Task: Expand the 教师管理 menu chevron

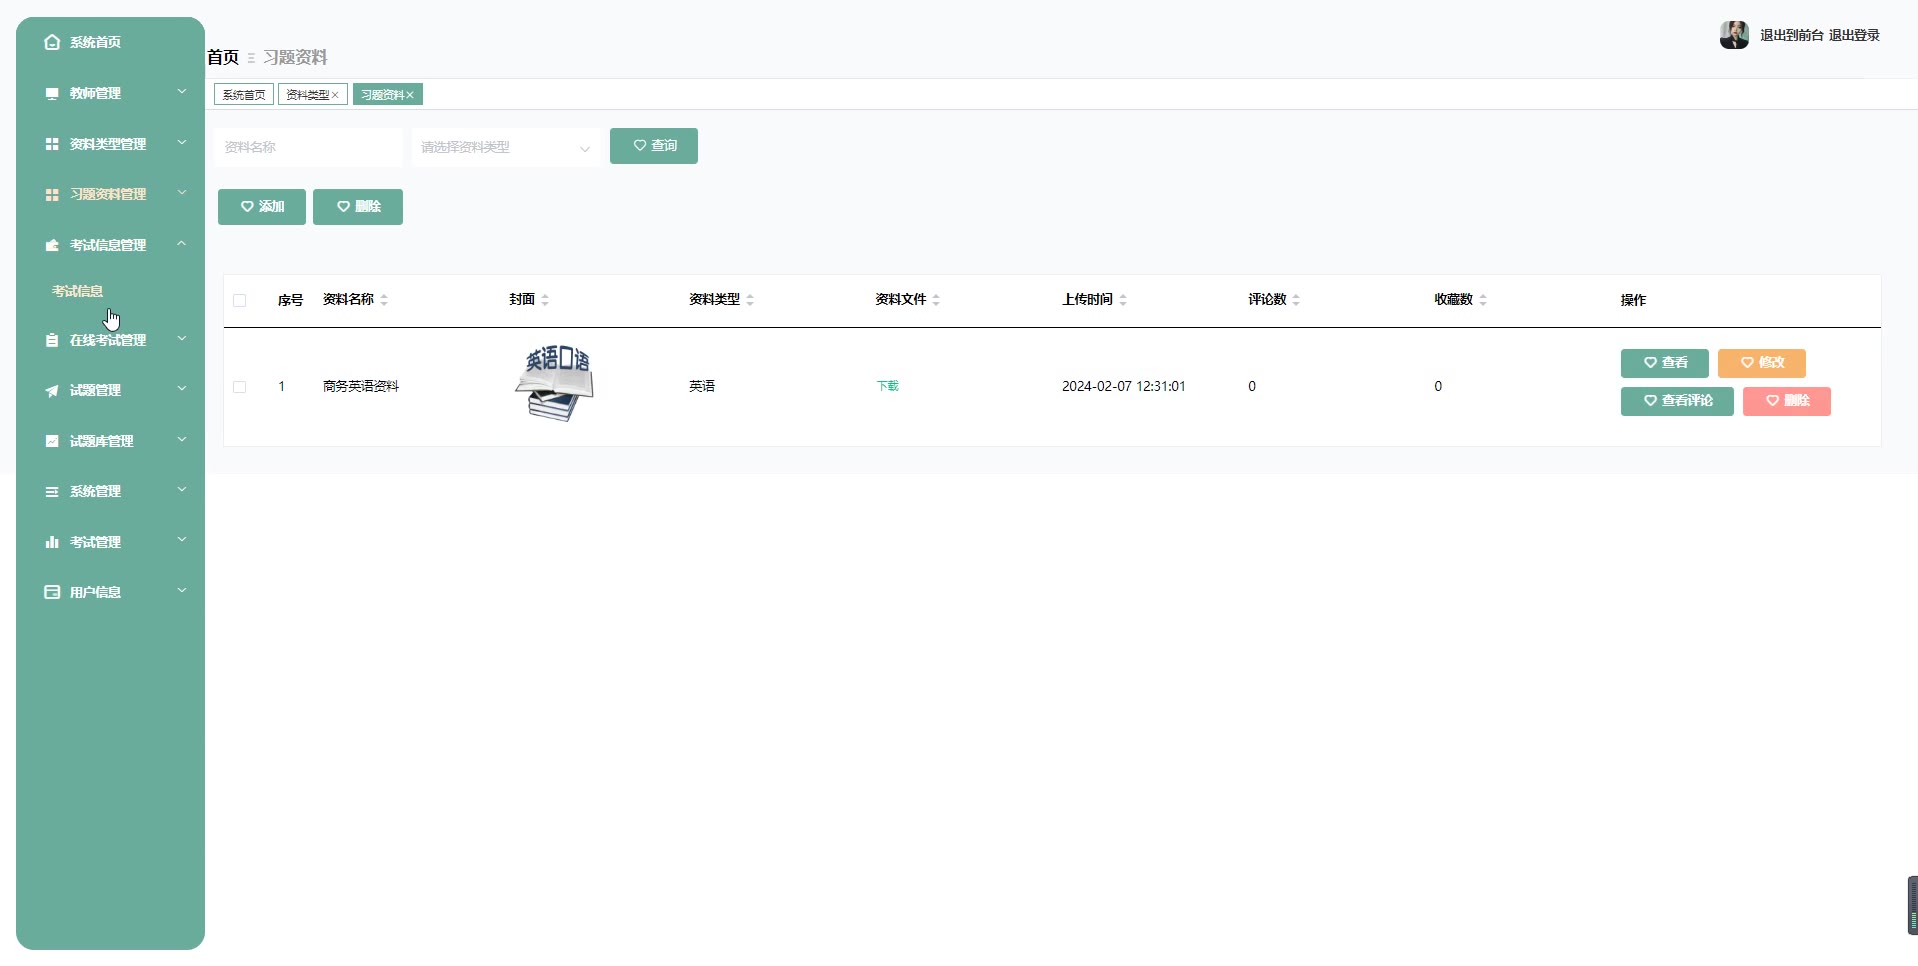Action: [x=182, y=92]
